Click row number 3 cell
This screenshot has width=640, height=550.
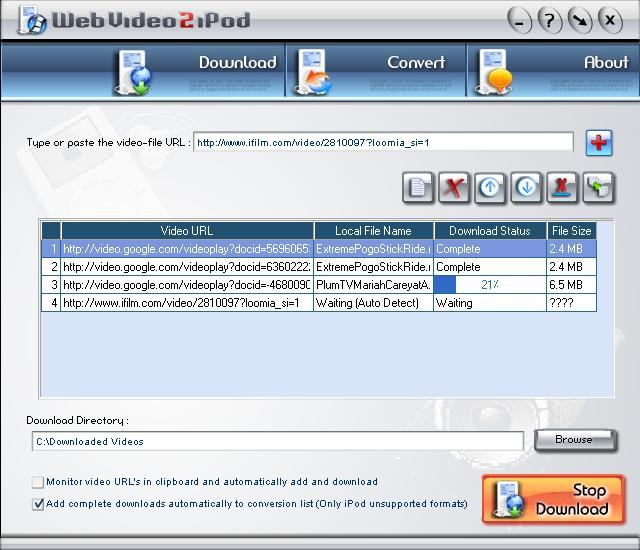(x=51, y=285)
